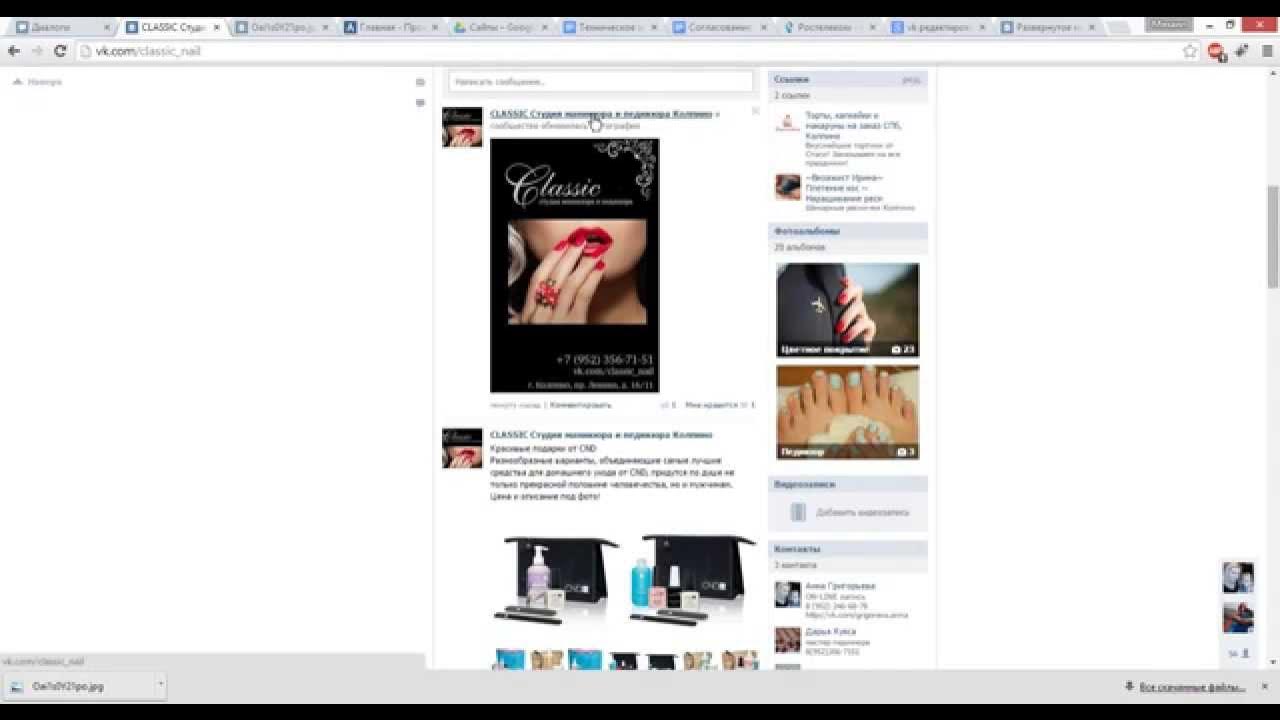
Task: Close the Диалоги tab
Action: pos(106,28)
